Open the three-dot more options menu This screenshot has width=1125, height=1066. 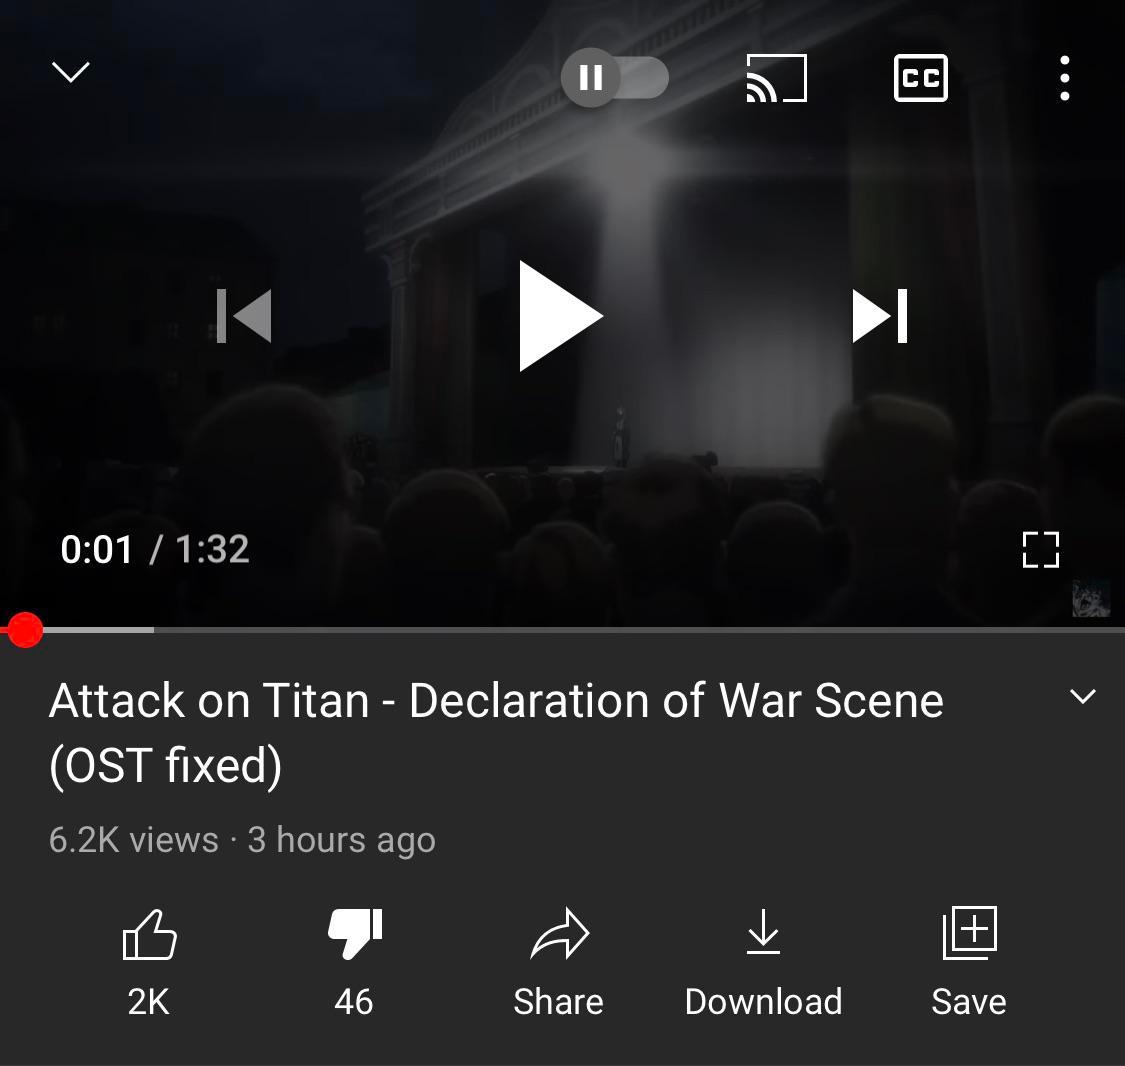1065,77
